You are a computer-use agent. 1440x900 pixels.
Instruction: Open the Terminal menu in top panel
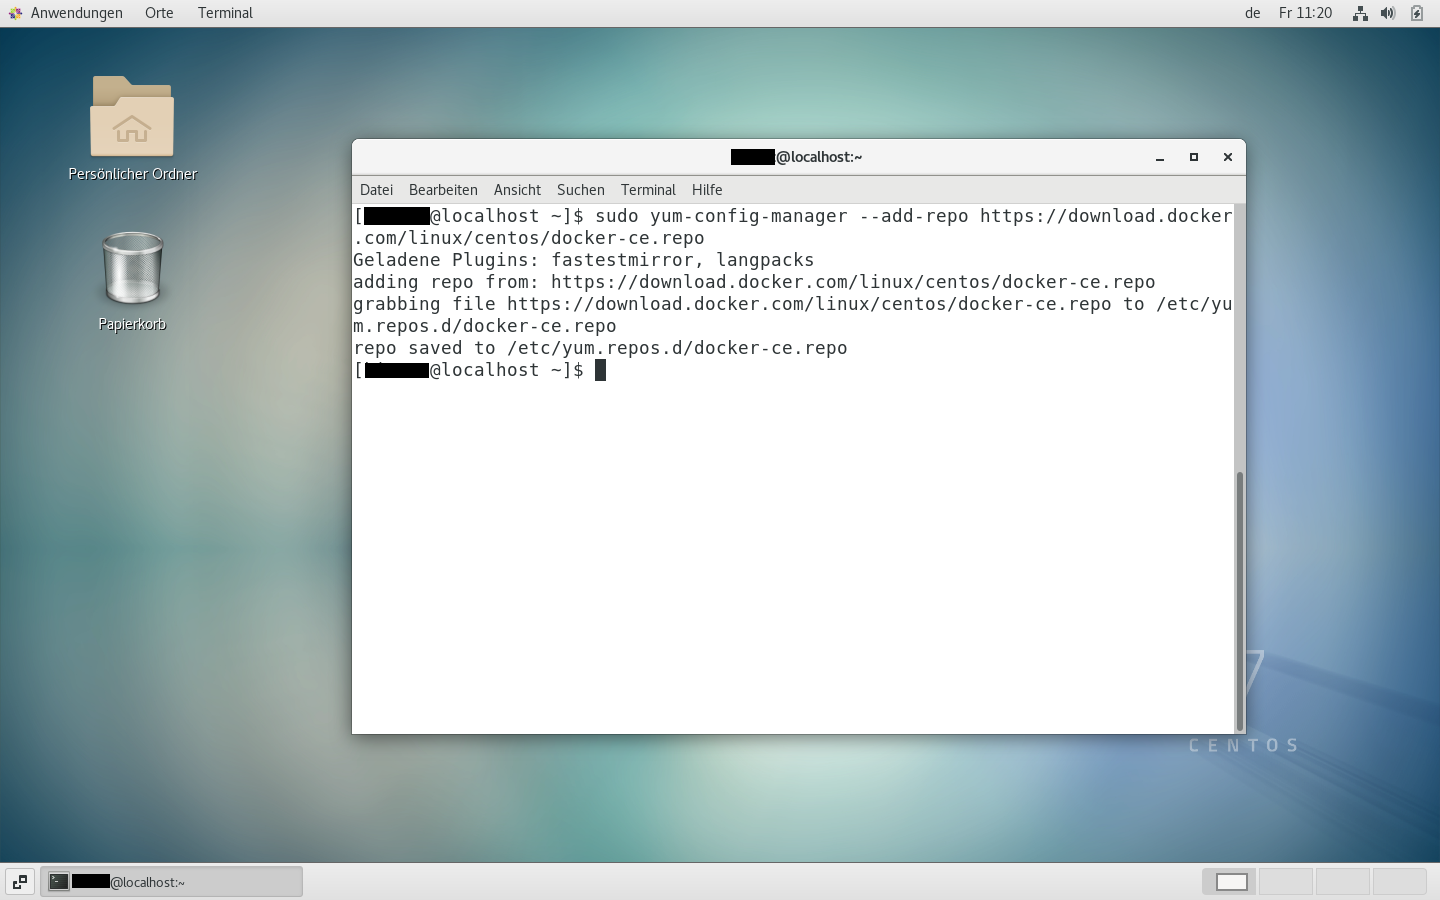click(x=225, y=13)
